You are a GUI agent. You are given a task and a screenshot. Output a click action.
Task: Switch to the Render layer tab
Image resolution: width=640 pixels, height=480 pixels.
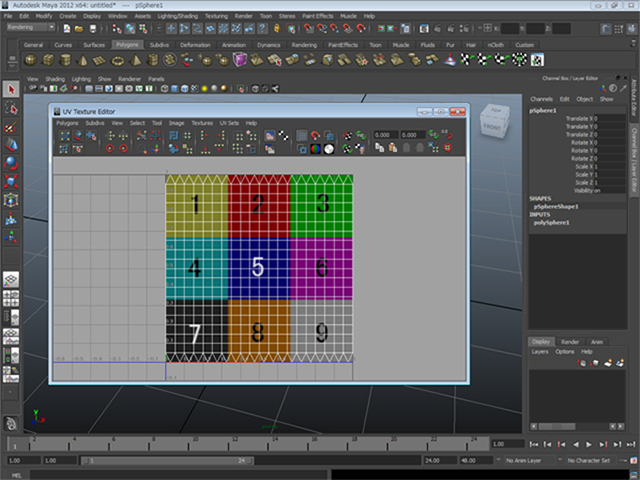[570, 342]
